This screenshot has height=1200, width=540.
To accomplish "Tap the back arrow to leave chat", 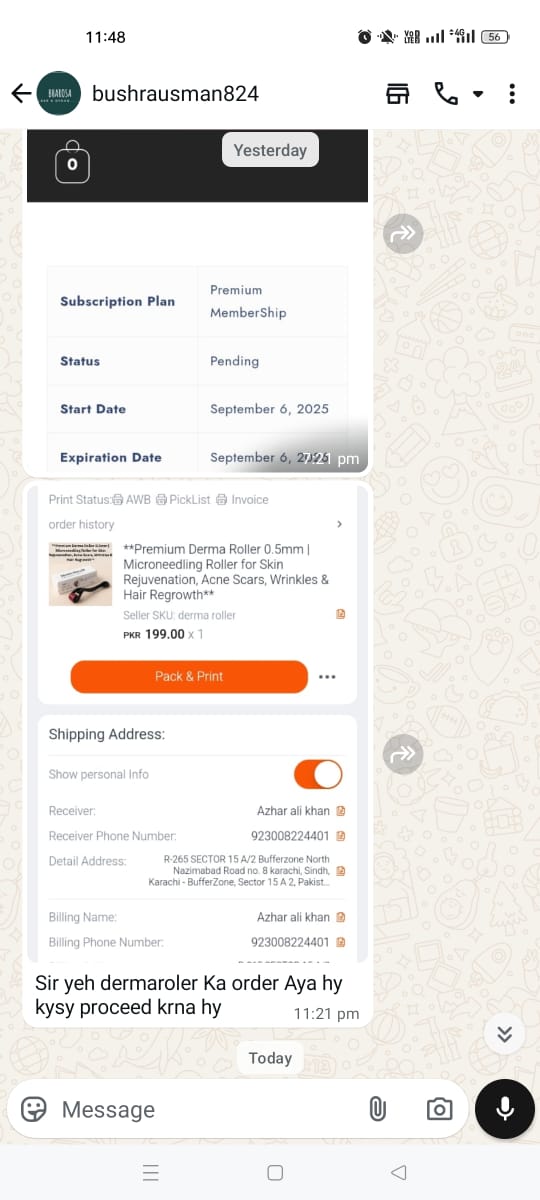I will tap(20, 94).
